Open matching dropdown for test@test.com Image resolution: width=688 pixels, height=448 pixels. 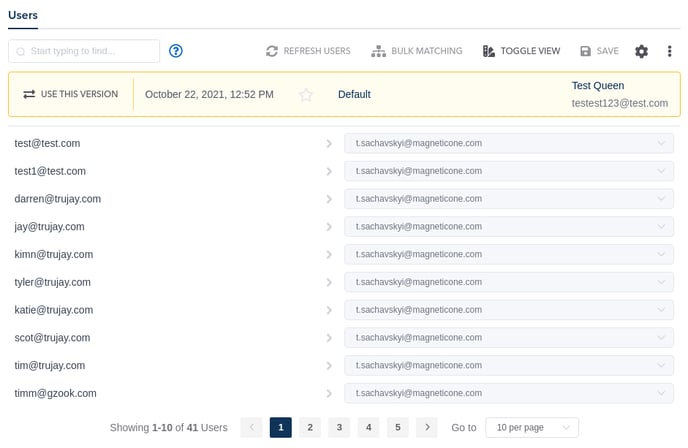(x=509, y=143)
